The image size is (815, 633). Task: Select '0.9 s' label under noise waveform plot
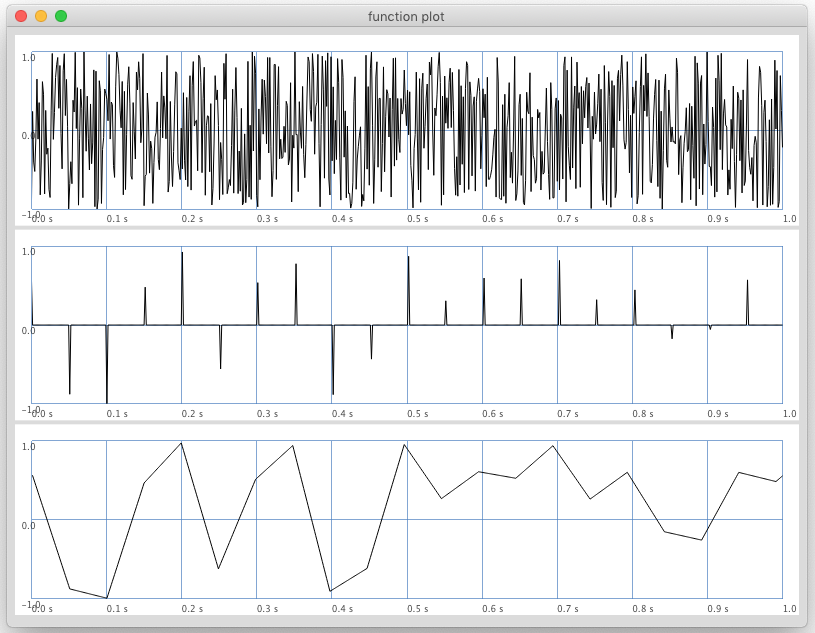pyautogui.click(x=717, y=219)
